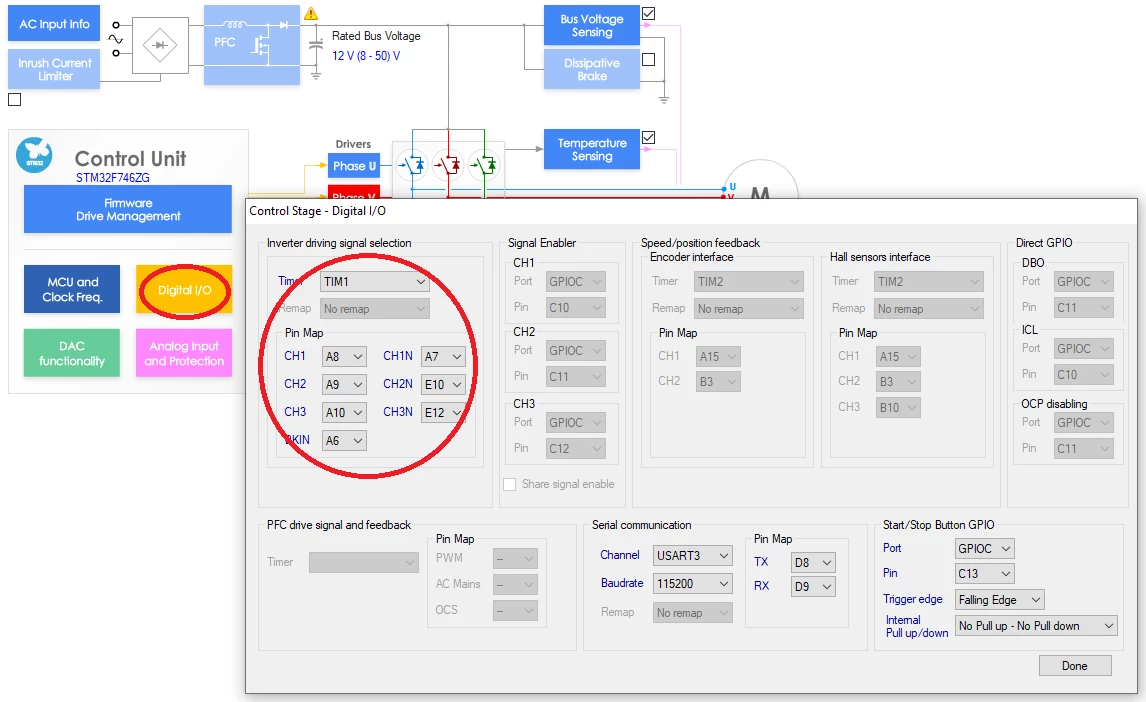This screenshot has width=1146, height=702.
Task: Open the TIM1 timer dropdown
Action: [374, 281]
